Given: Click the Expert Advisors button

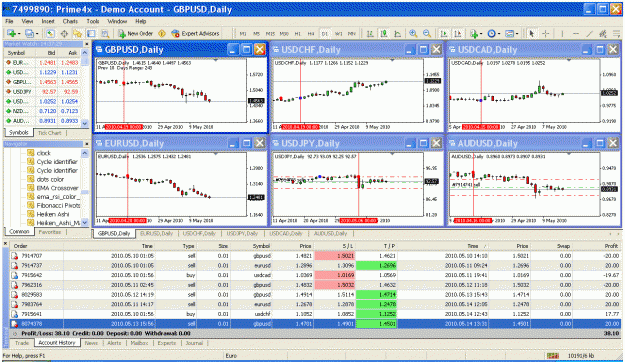Looking at the screenshot, I should (x=195, y=34).
